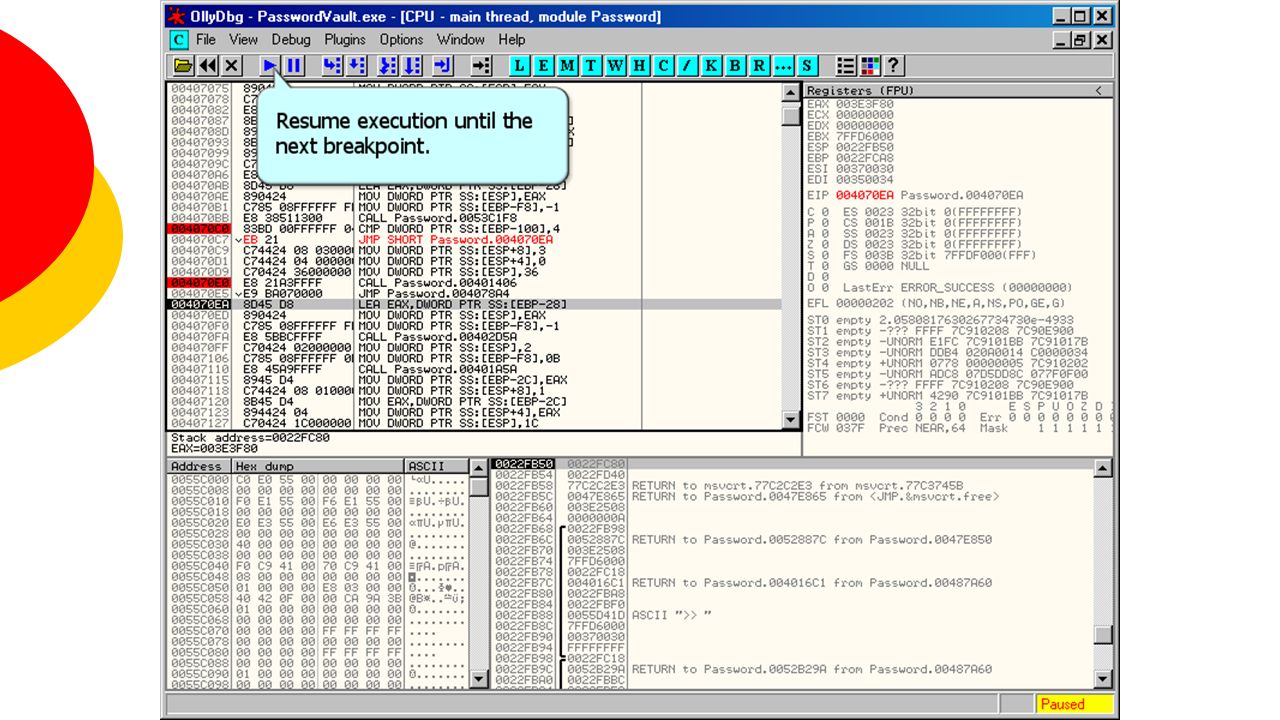The height and width of the screenshot is (720, 1280).
Task: Click dump pane scrollbar down arrow
Action: (x=480, y=680)
